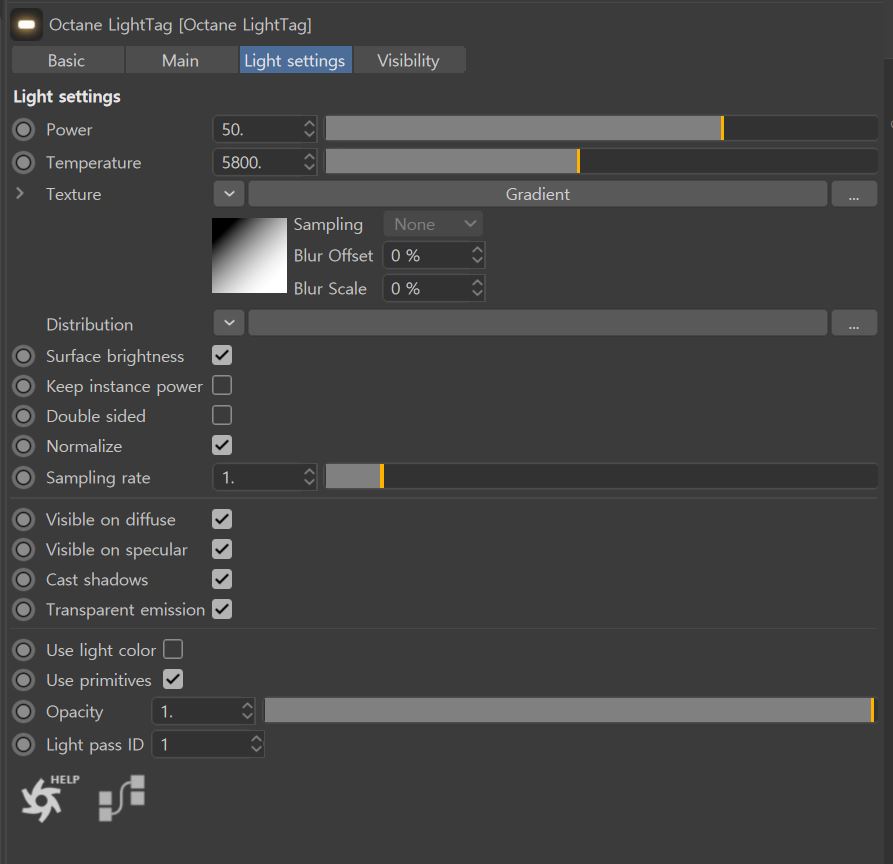Image resolution: width=893 pixels, height=864 pixels.
Task: Switch to the Main tab
Action: click(180, 60)
